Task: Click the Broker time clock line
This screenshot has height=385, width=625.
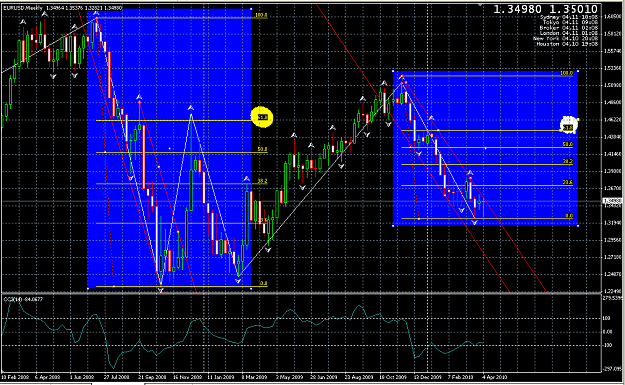Action: (569, 28)
